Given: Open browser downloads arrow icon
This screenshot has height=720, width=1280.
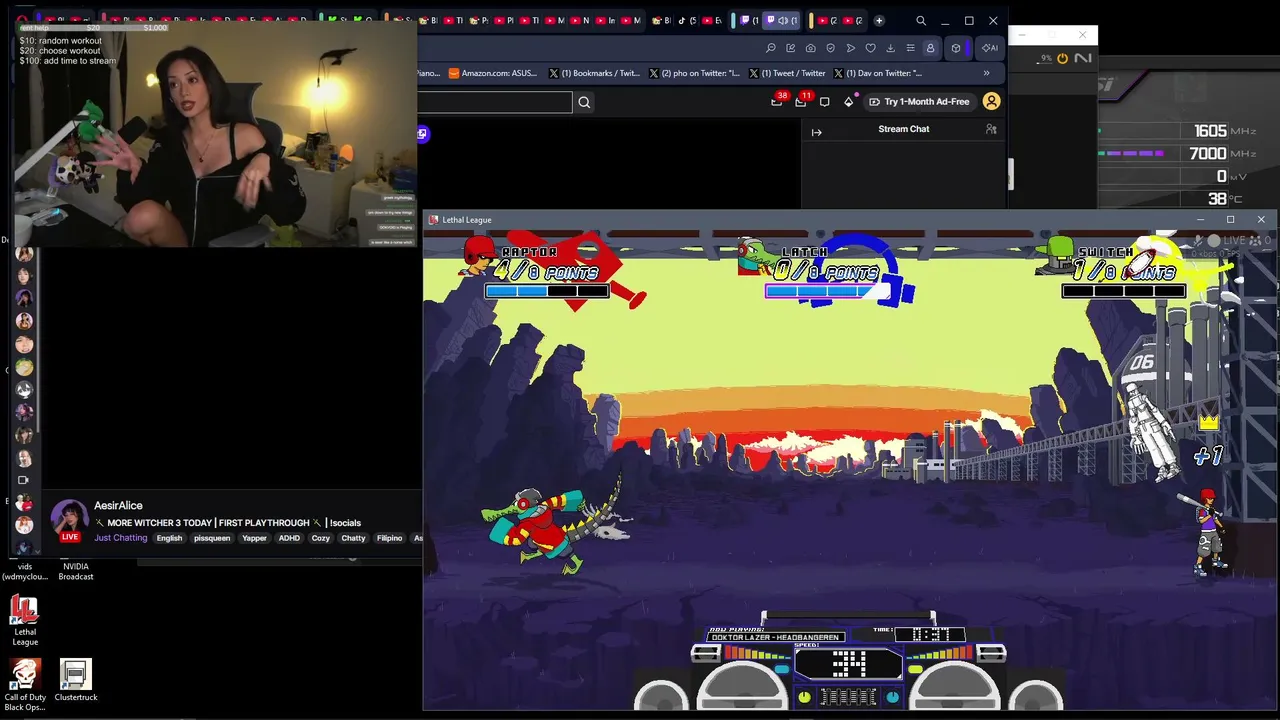Looking at the screenshot, I should 890,48.
